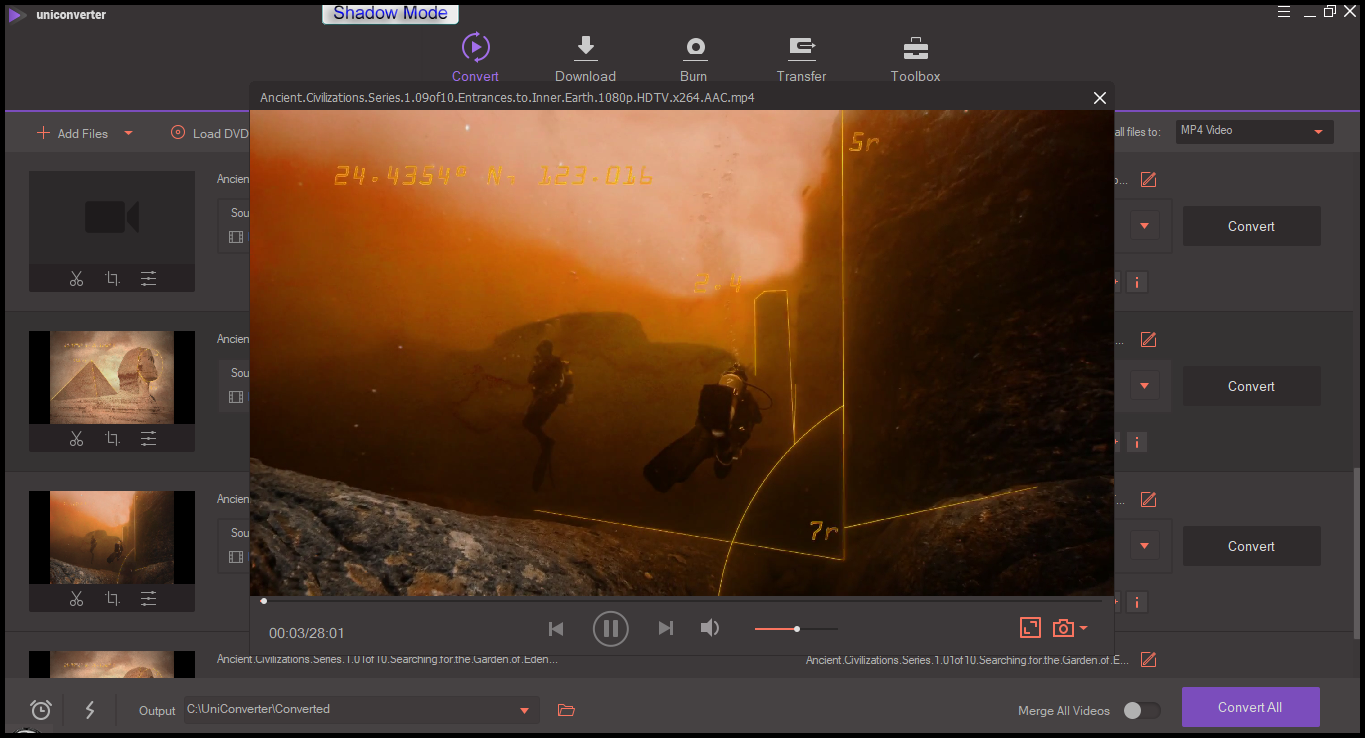Click the crop icon of first video
Viewport: 1365px width, 738px height.
point(112,279)
